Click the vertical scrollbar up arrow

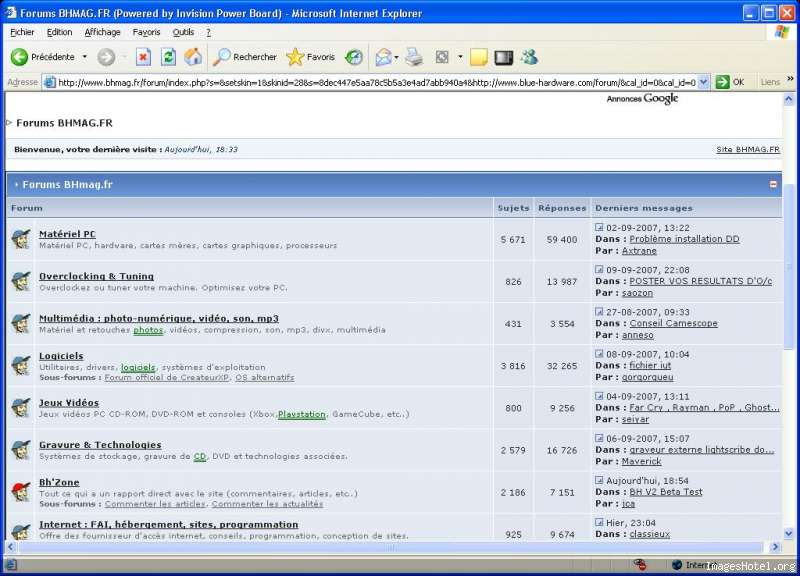[x=789, y=99]
